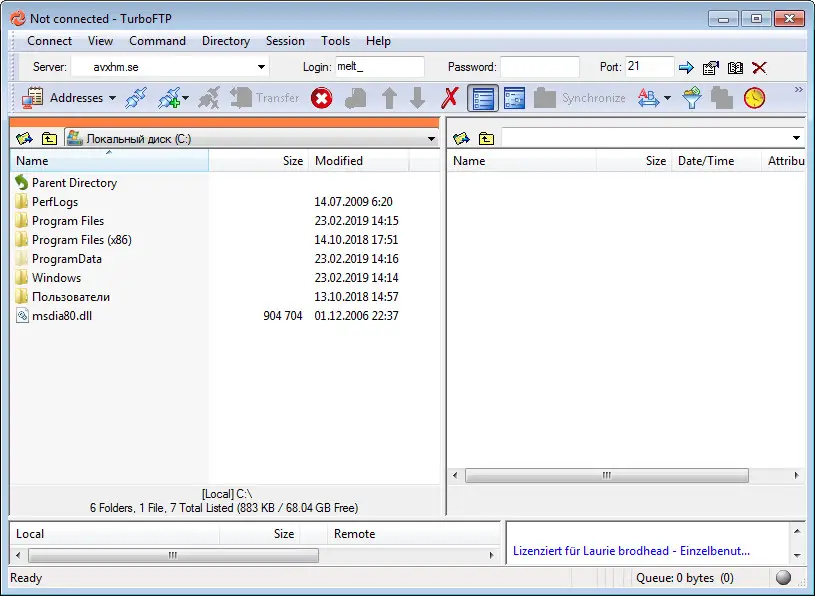Image resolution: width=815 pixels, height=596 pixels.
Task: Open the Directory menu
Action: click(x=226, y=41)
